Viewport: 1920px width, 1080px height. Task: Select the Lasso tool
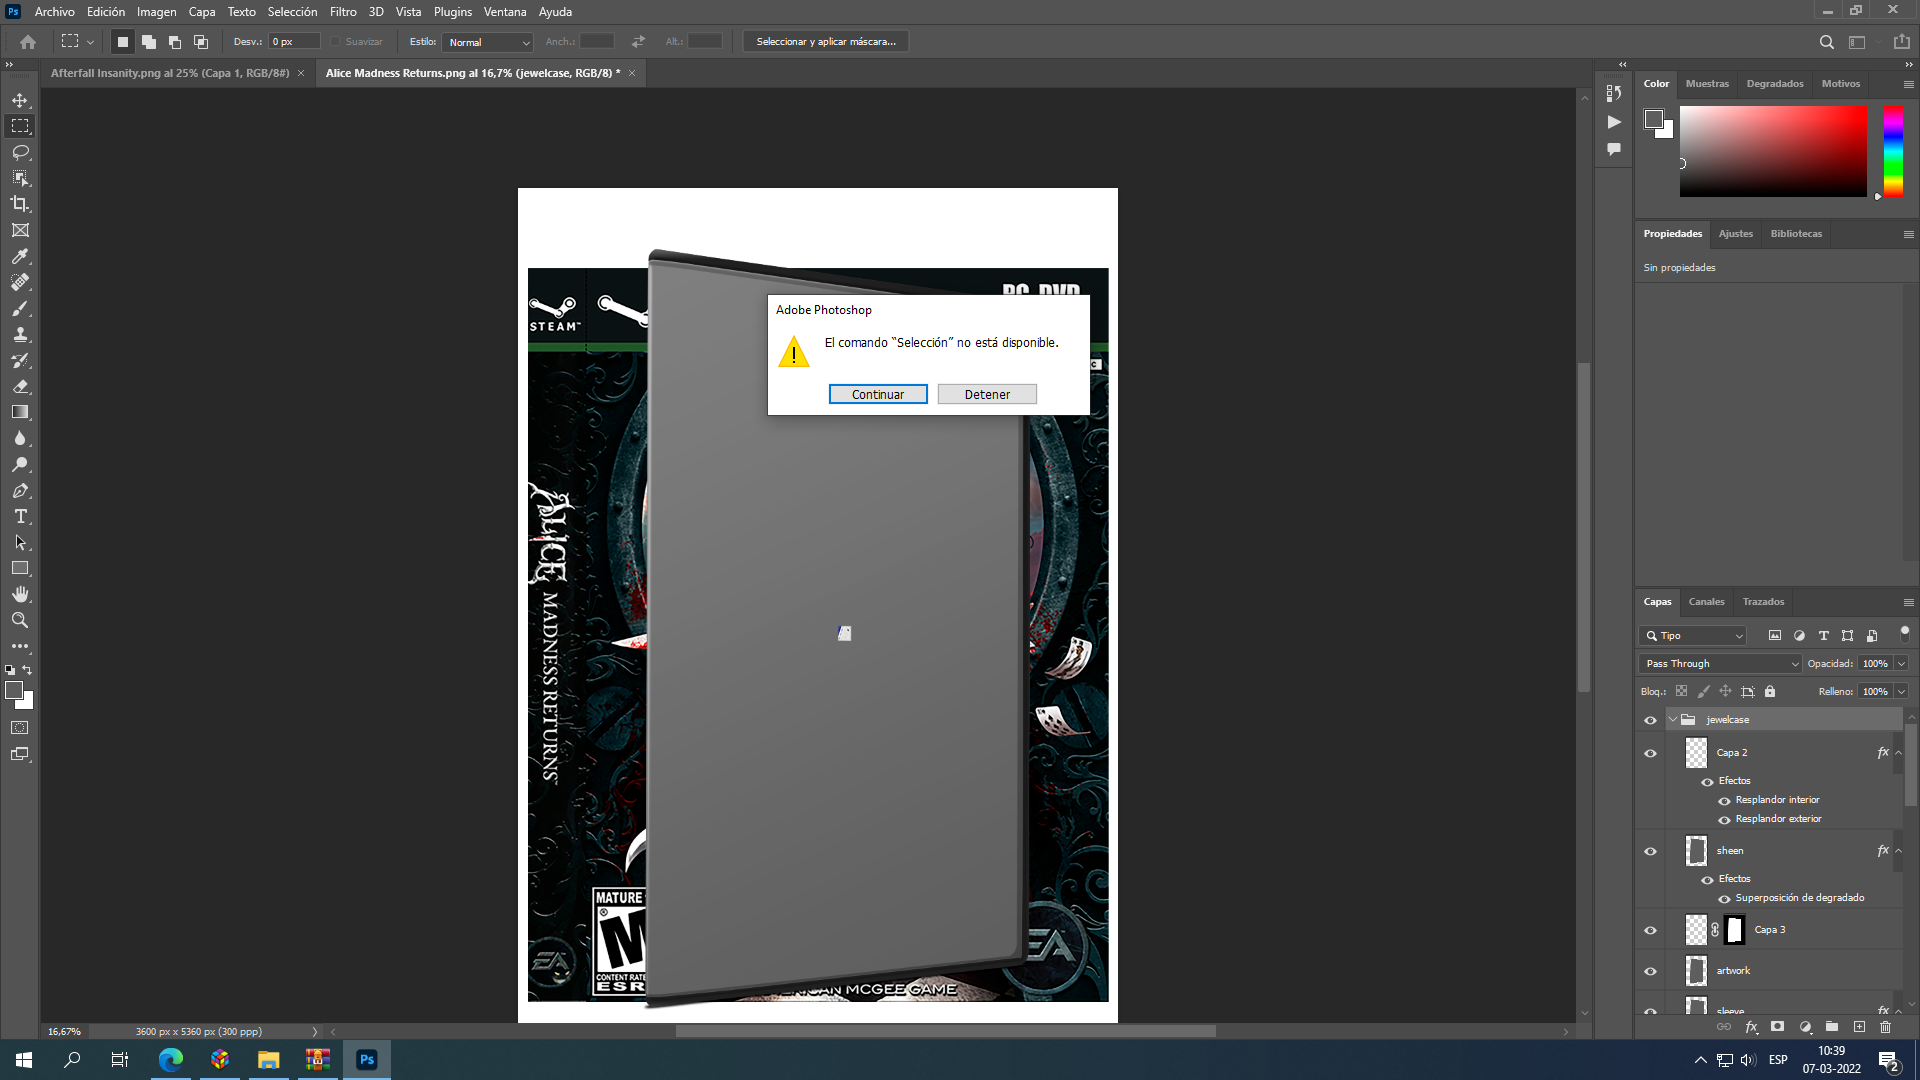[20, 152]
